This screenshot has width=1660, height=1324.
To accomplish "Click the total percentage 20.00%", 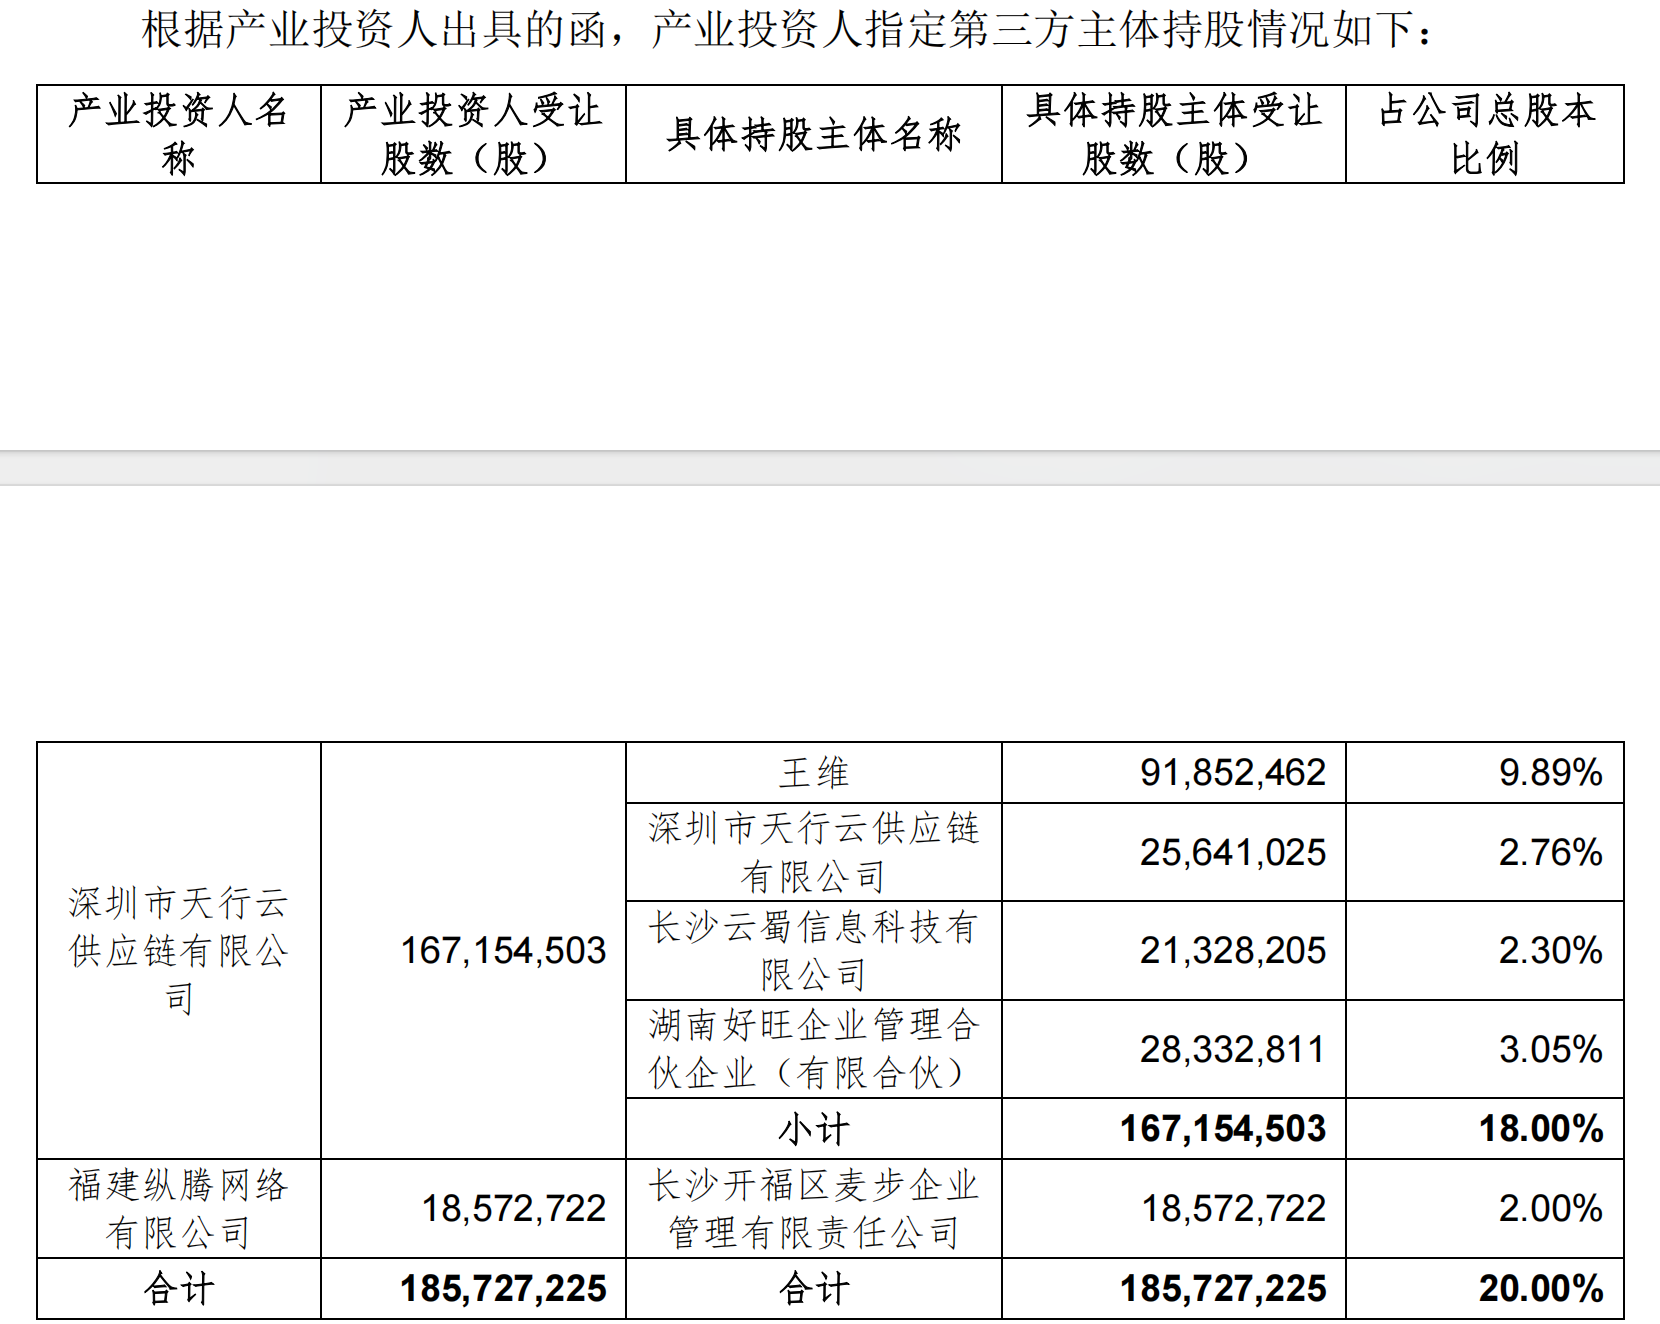I will click(x=1541, y=1288).
